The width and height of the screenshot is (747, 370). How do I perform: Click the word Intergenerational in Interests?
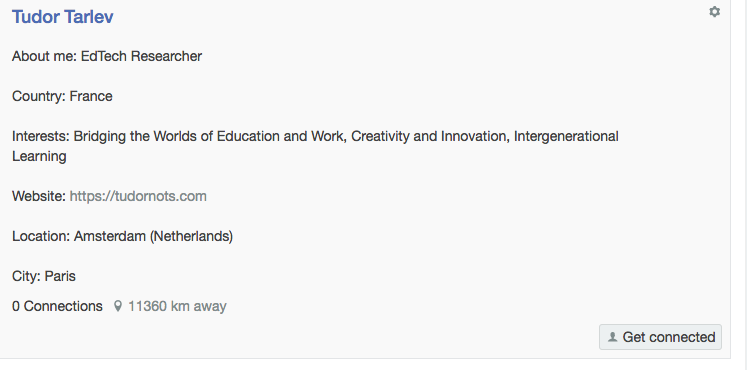point(566,136)
